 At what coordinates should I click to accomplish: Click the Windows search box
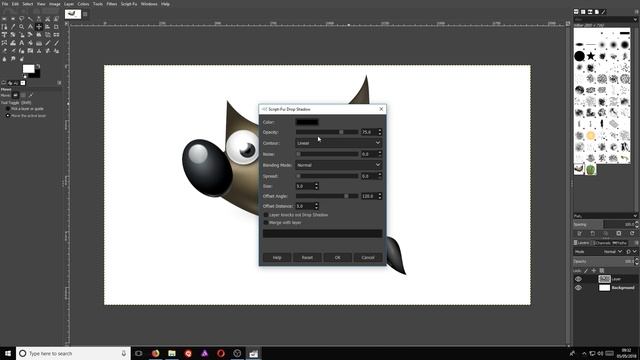coord(73,353)
